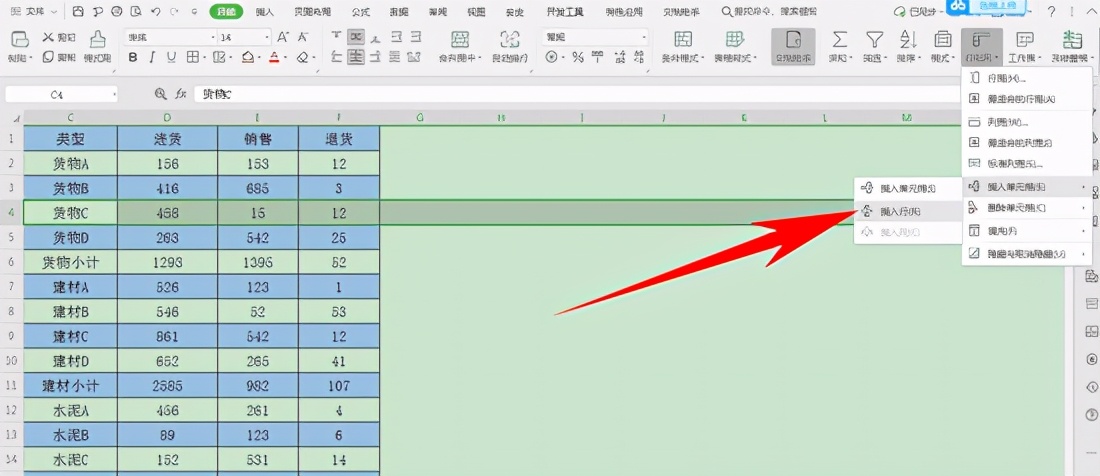Click the Save icon in quick access toolbar
Screen dimensions: 1100x476
point(79,12)
